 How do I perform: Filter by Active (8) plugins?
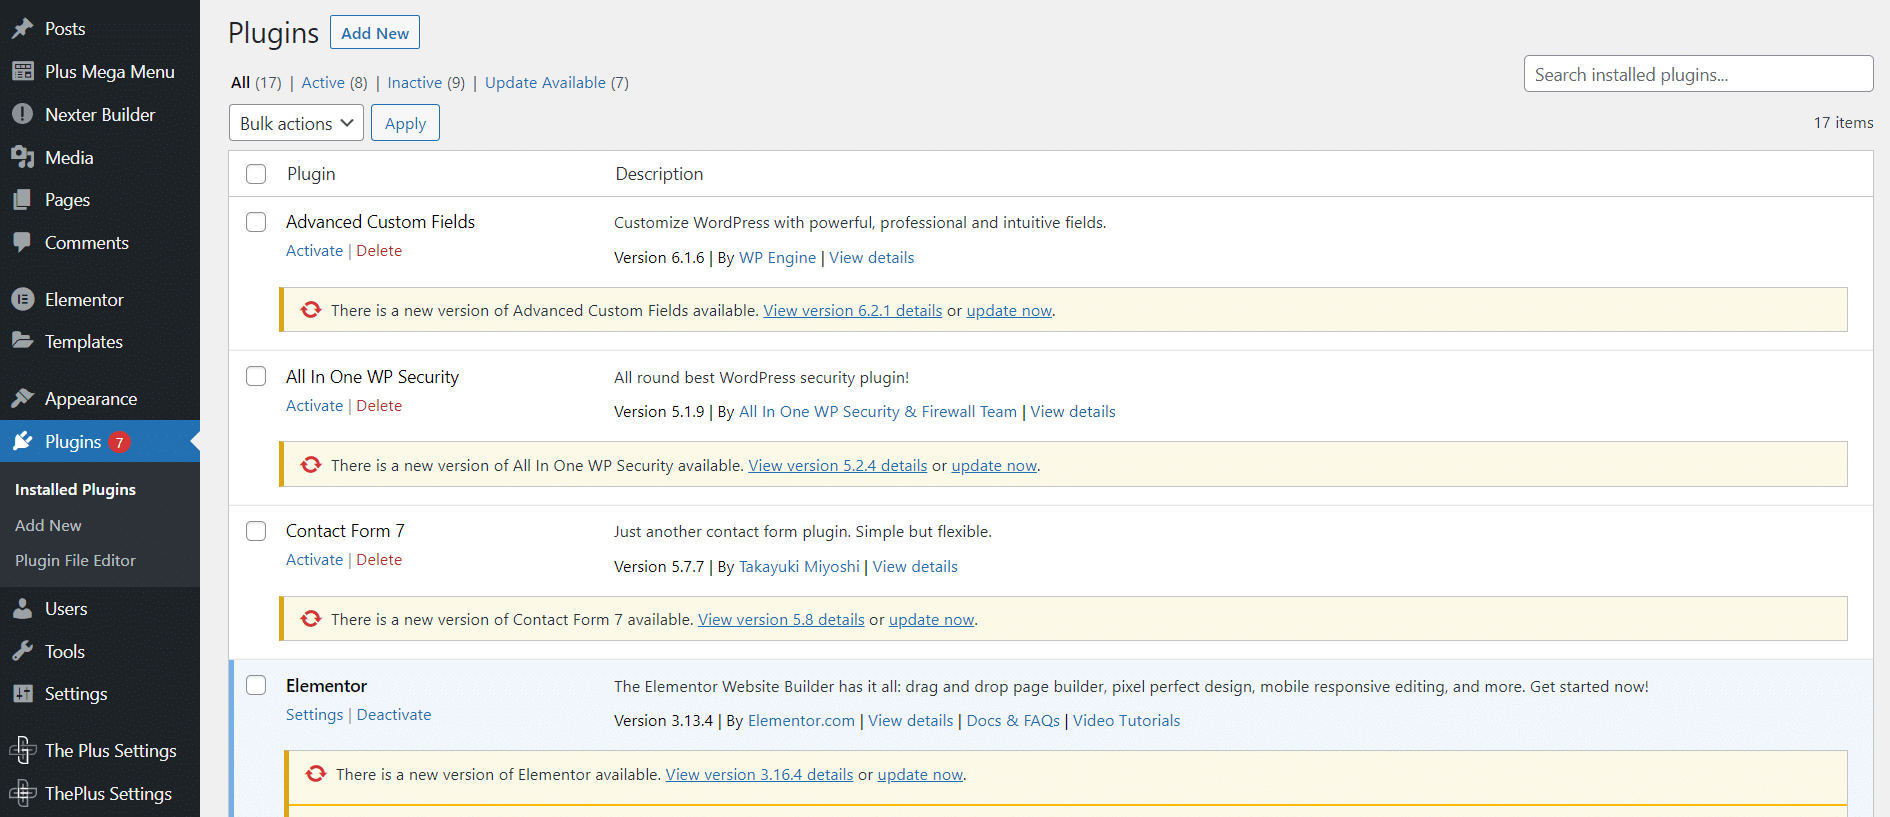[334, 83]
